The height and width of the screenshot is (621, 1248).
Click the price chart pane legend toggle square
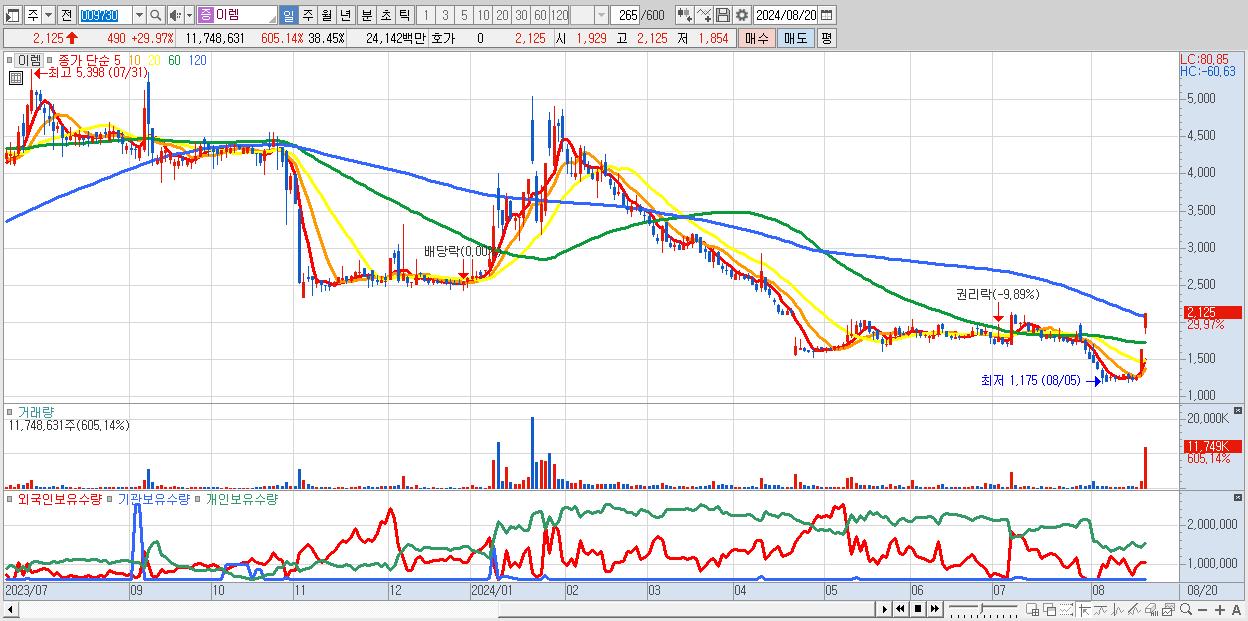tap(10, 60)
